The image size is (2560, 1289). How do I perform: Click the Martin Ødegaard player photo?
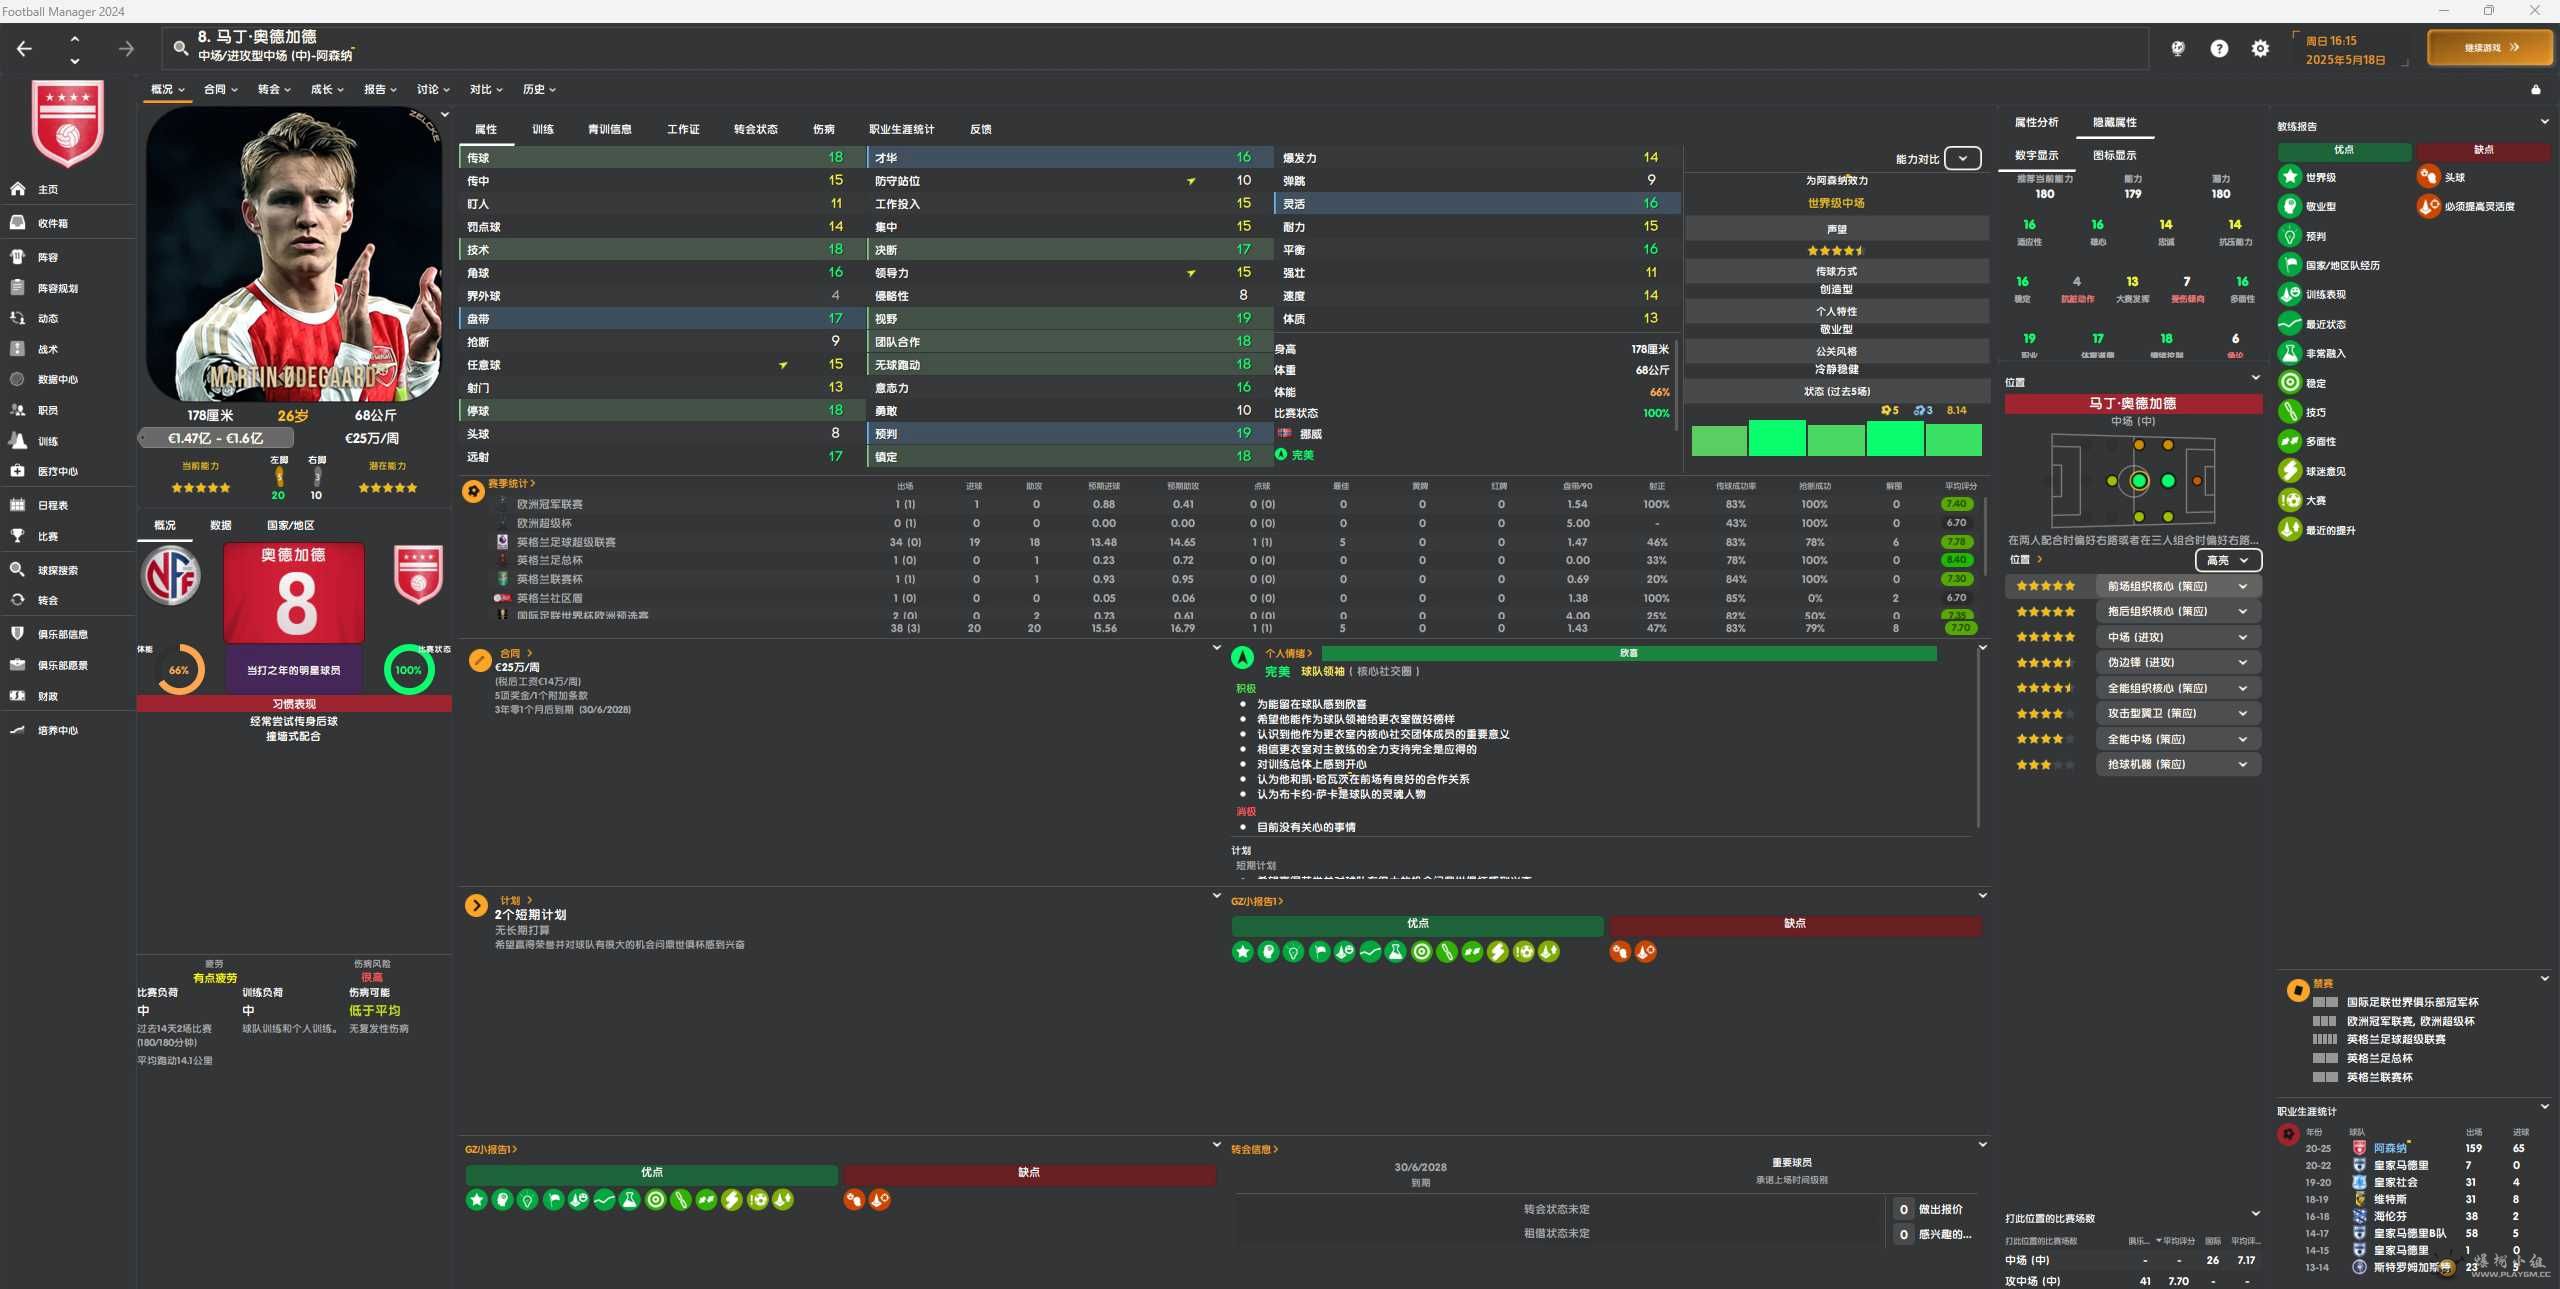click(x=294, y=255)
